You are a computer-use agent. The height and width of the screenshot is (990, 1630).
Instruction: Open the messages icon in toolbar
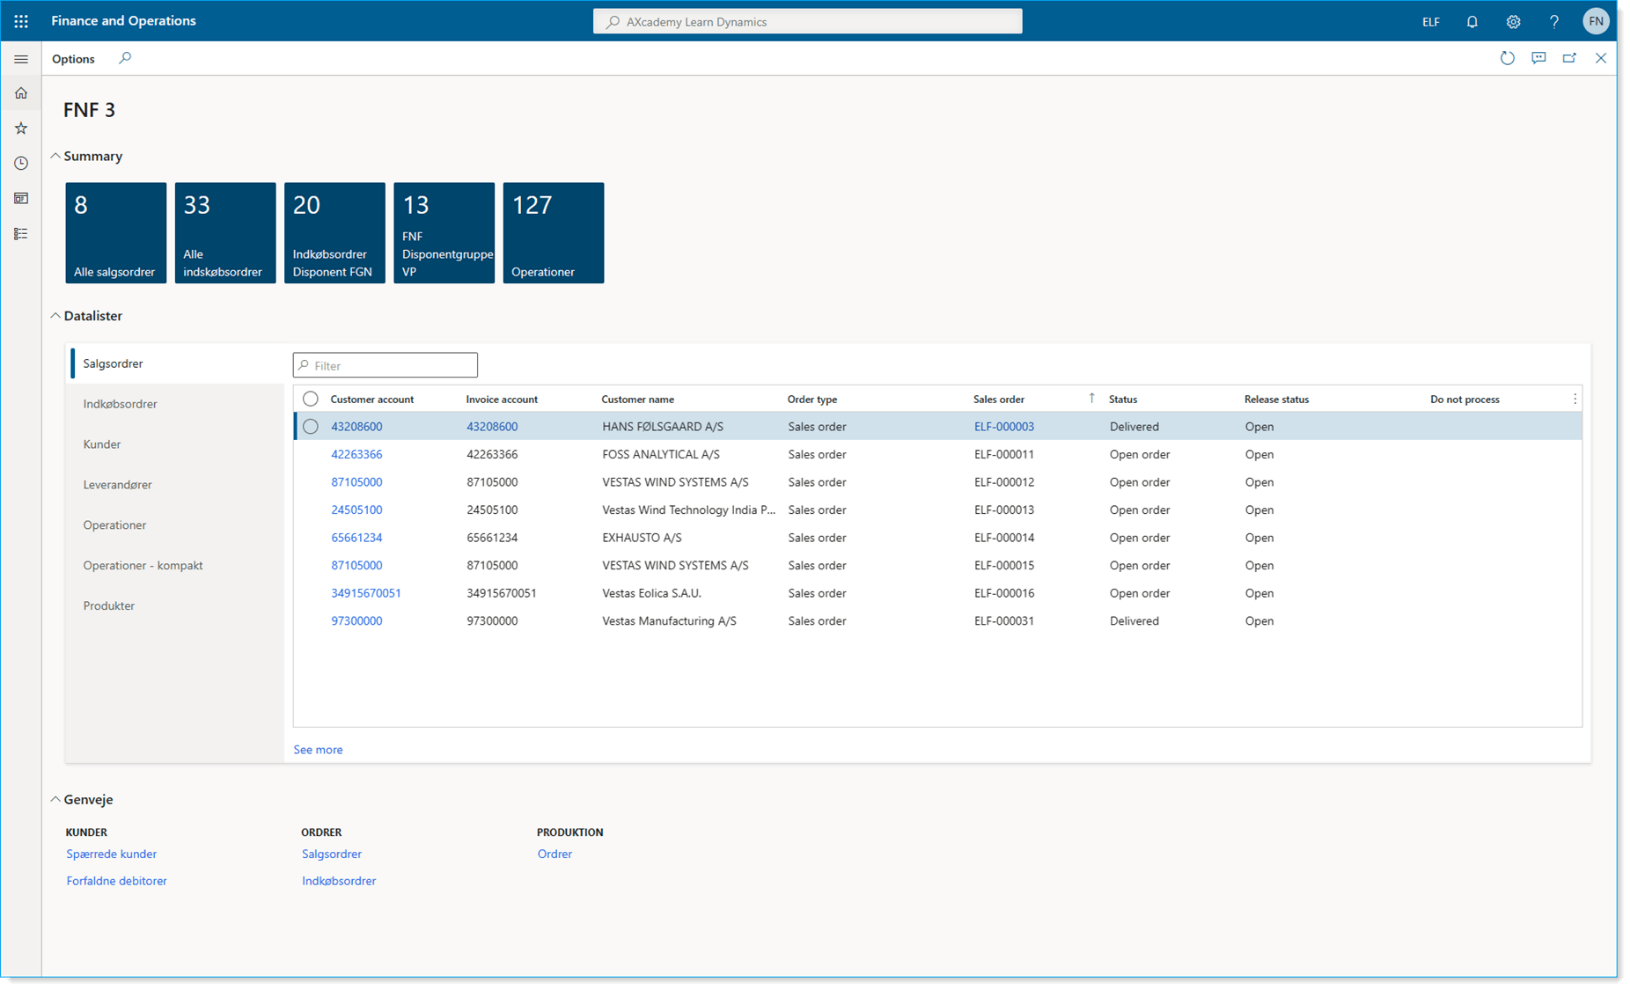(1539, 58)
